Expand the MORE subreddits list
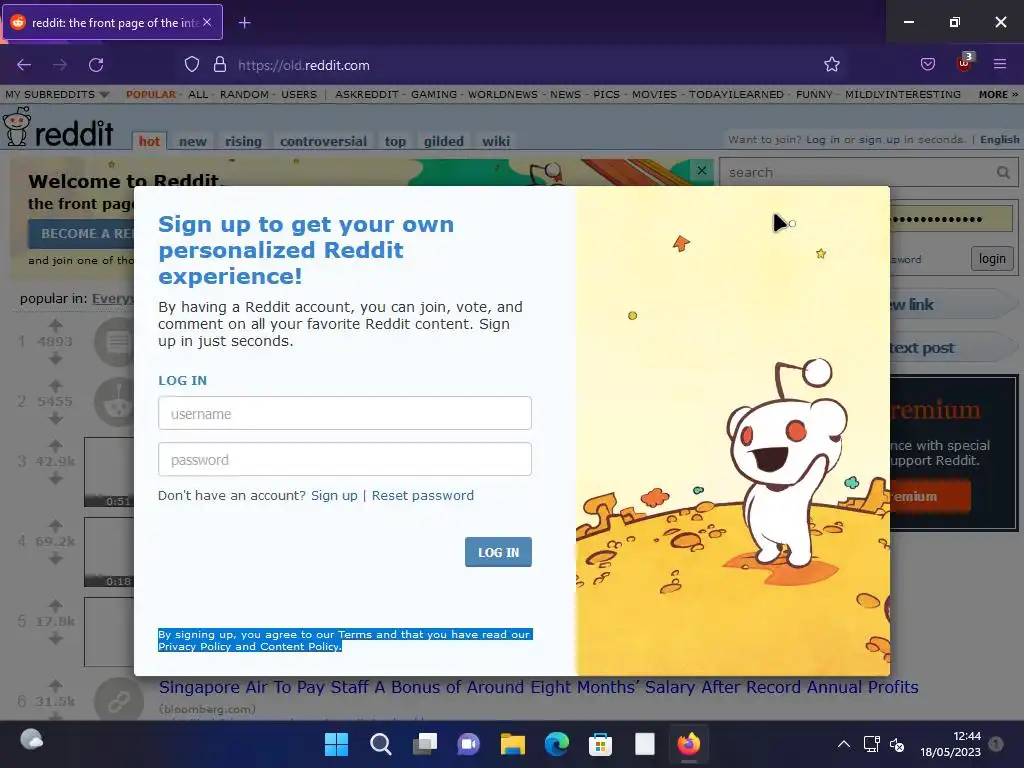Screen dimensions: 1024x768 pos(998,95)
